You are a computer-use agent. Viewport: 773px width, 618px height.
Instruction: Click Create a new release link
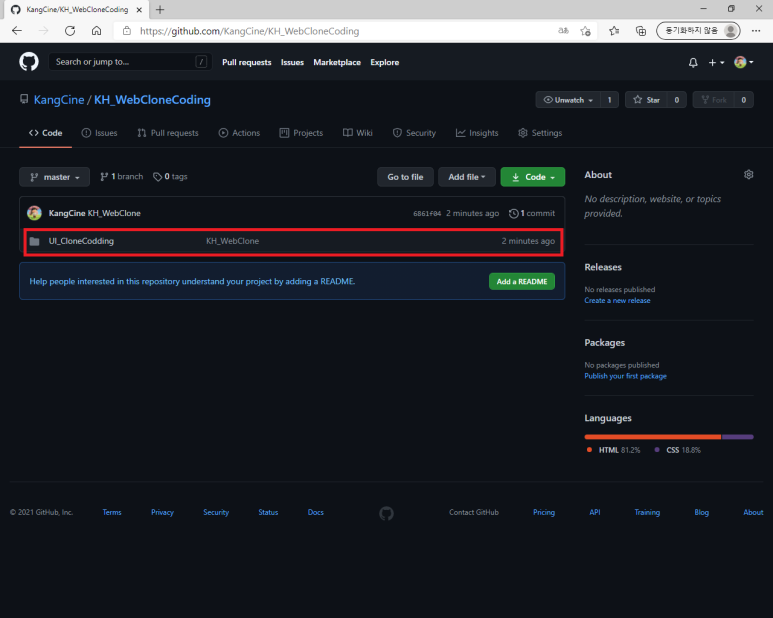tap(617, 301)
